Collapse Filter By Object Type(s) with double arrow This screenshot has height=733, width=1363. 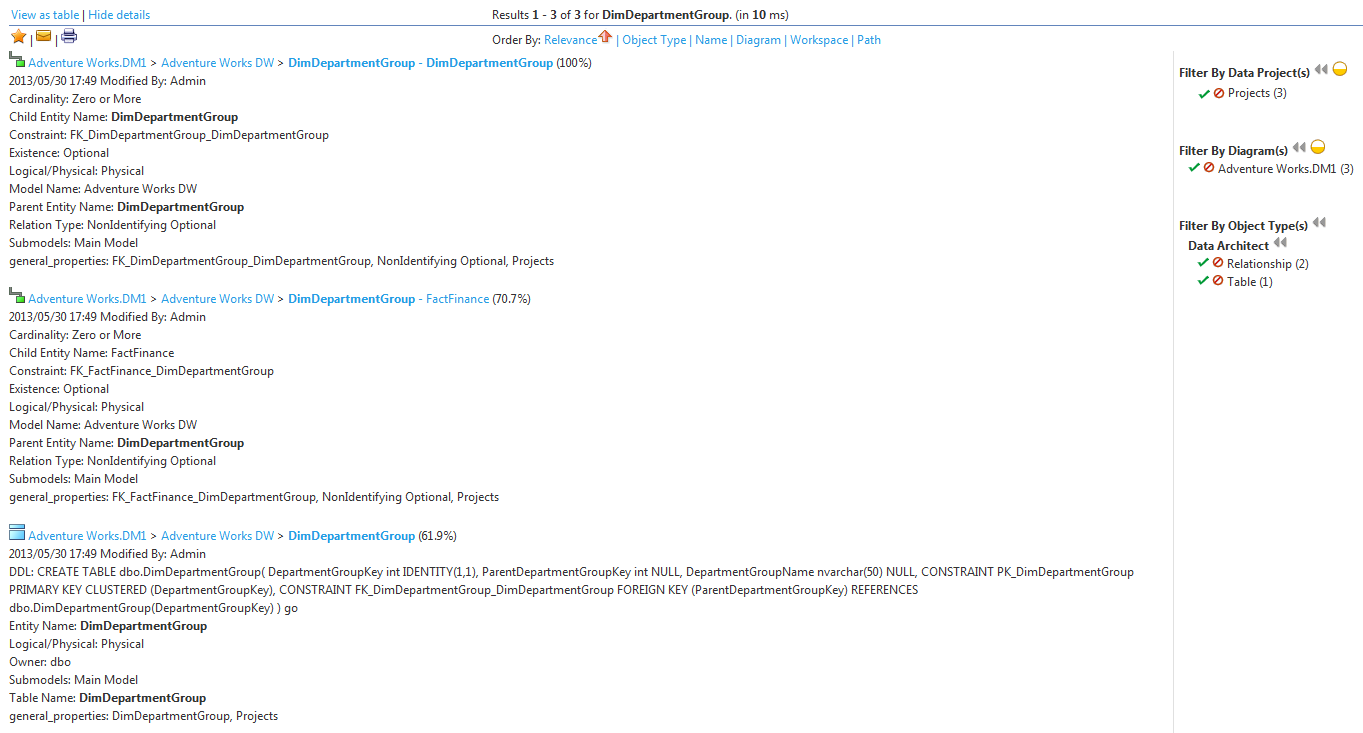coord(1319,223)
